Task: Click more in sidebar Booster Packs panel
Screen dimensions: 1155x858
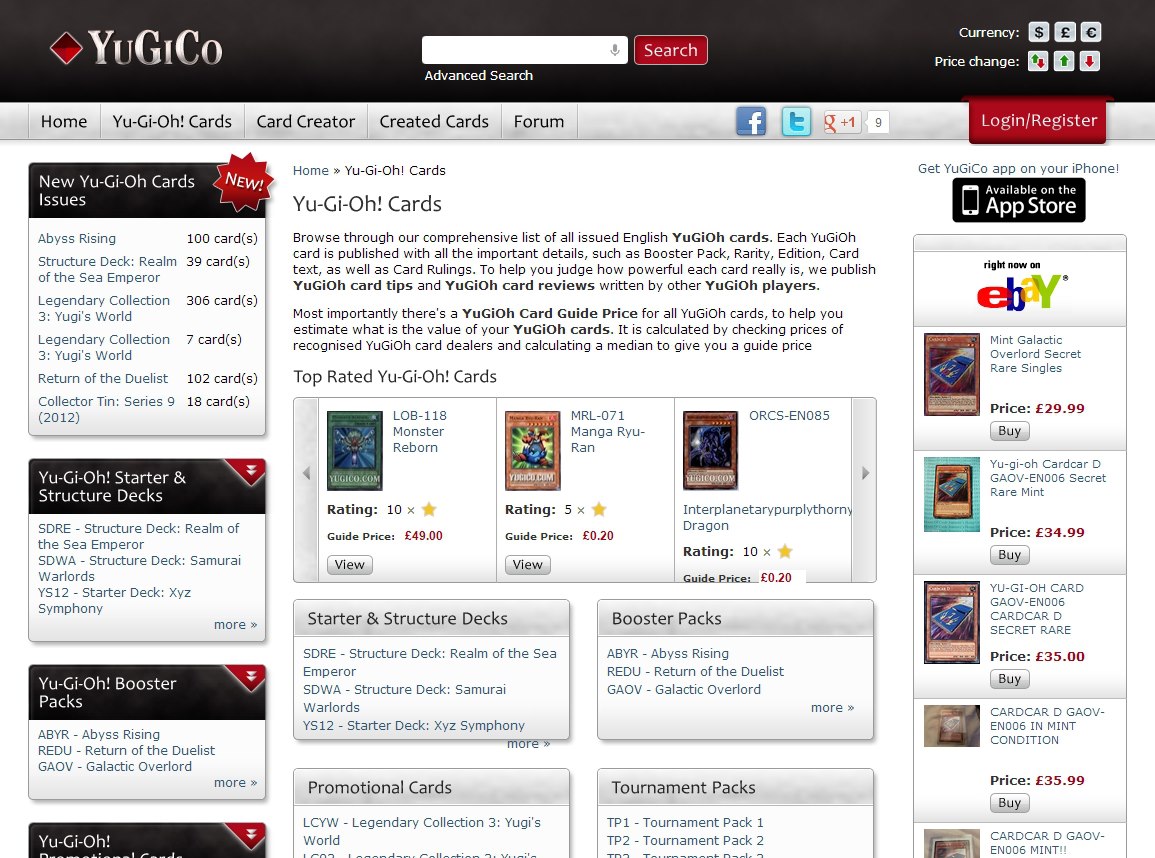Action: (235, 783)
